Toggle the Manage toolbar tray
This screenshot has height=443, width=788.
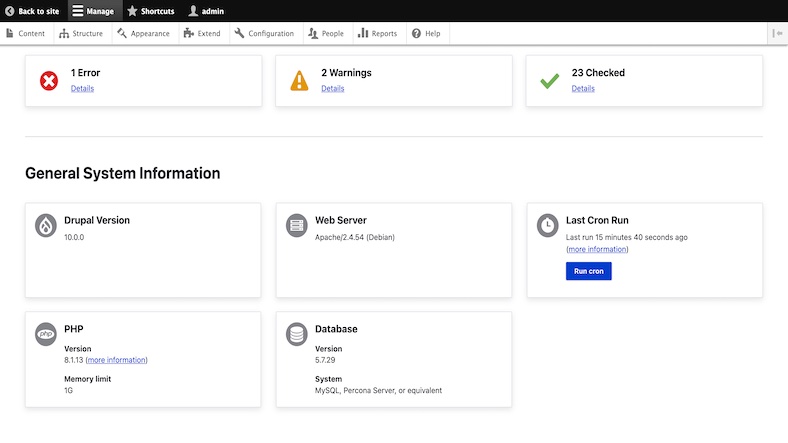click(93, 11)
